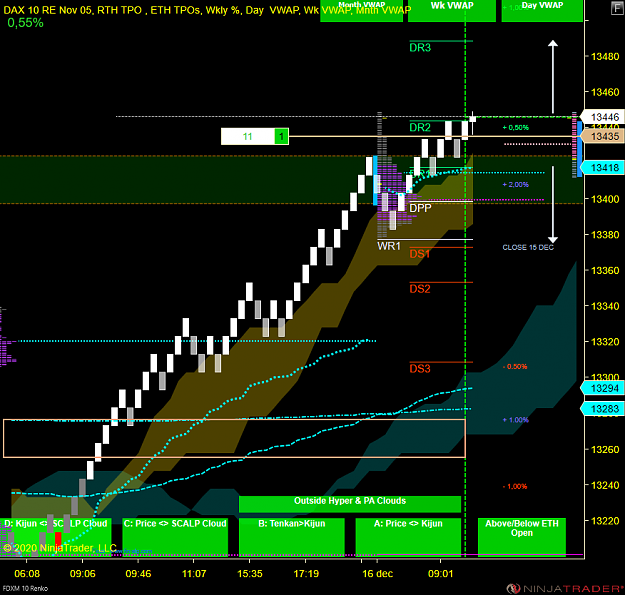
Task: Select the cyan 13283 price marker
Action: click(x=602, y=409)
